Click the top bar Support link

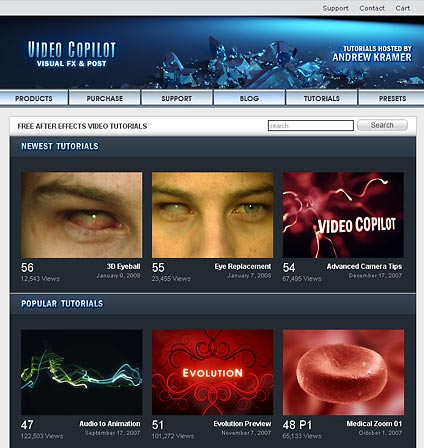pos(335,8)
